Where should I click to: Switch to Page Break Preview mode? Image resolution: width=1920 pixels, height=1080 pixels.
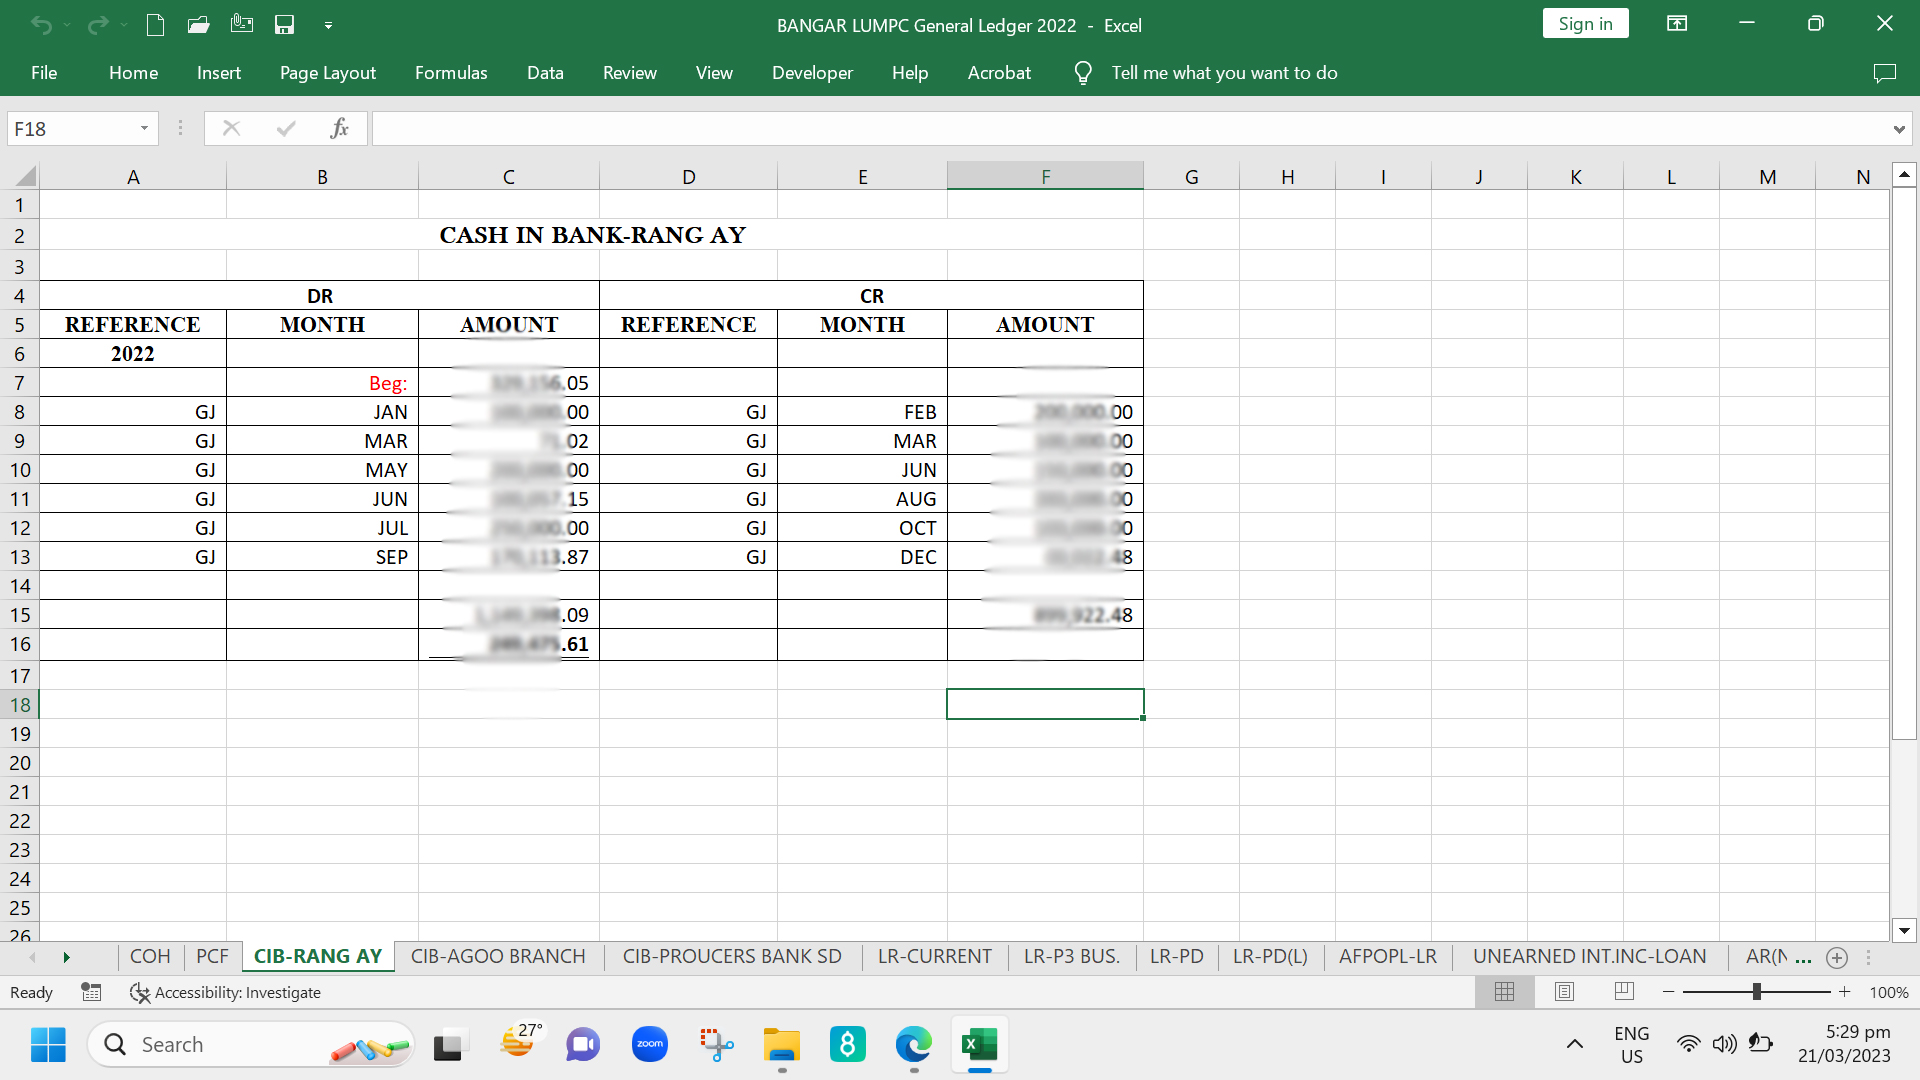(x=1624, y=992)
